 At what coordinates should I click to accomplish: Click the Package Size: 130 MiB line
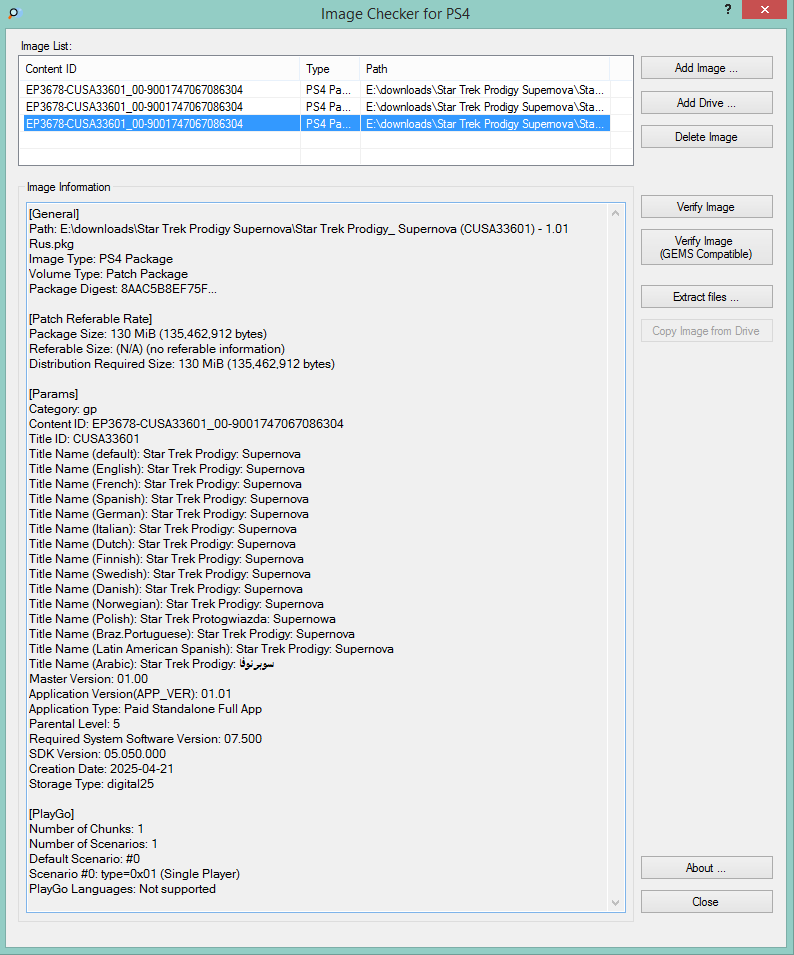[x=148, y=334]
